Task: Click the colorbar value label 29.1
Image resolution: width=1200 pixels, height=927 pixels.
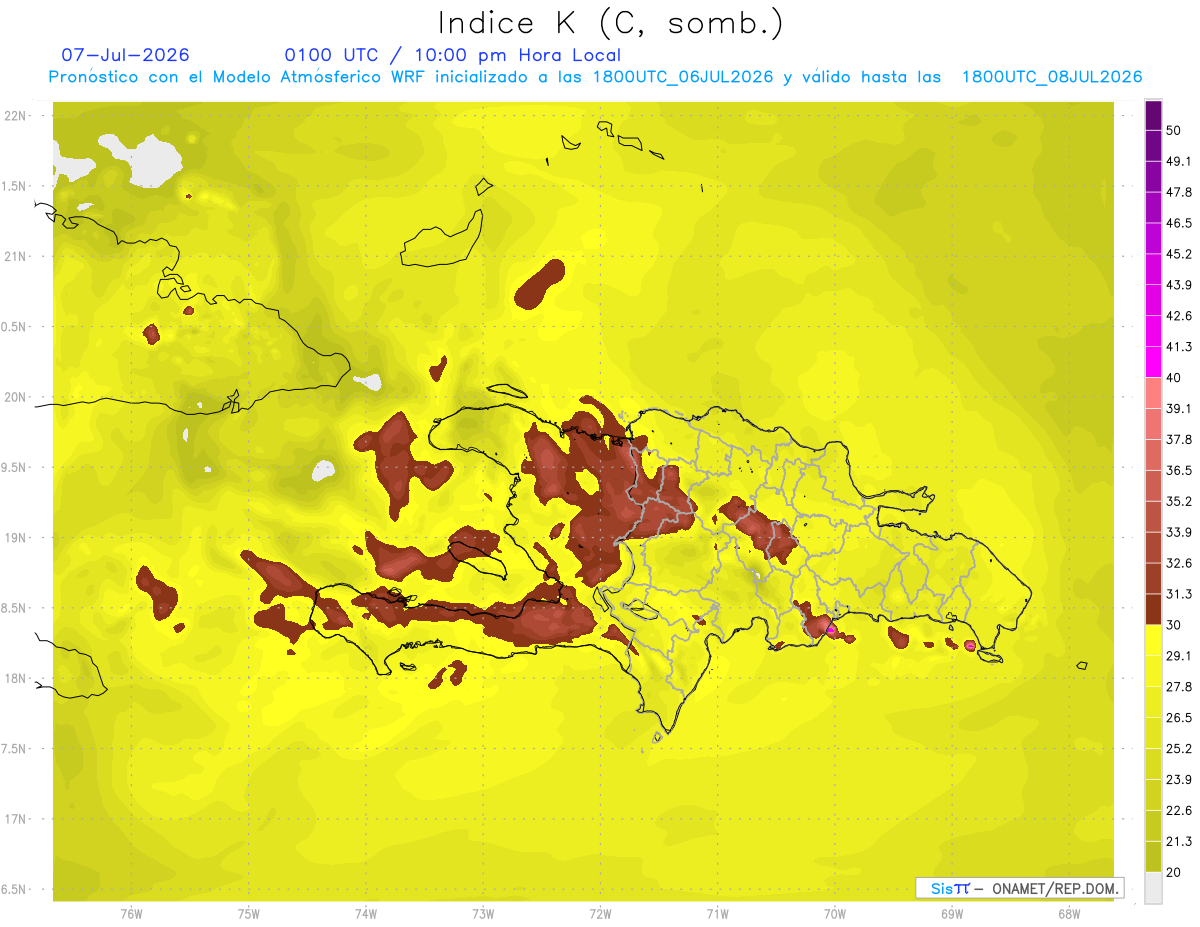Action: (1180, 655)
